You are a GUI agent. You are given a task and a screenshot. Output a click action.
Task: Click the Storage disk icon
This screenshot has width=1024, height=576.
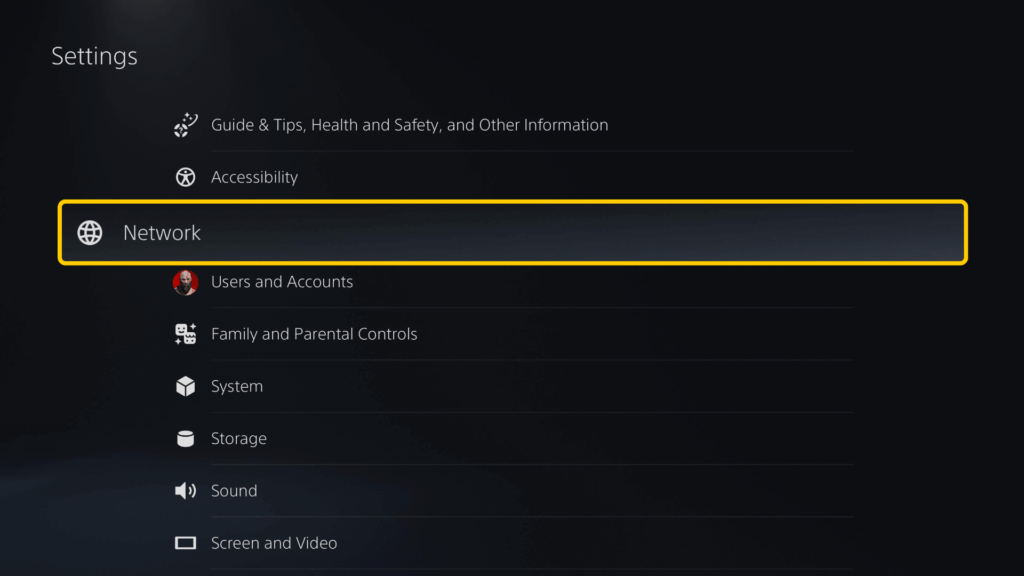[x=185, y=438]
